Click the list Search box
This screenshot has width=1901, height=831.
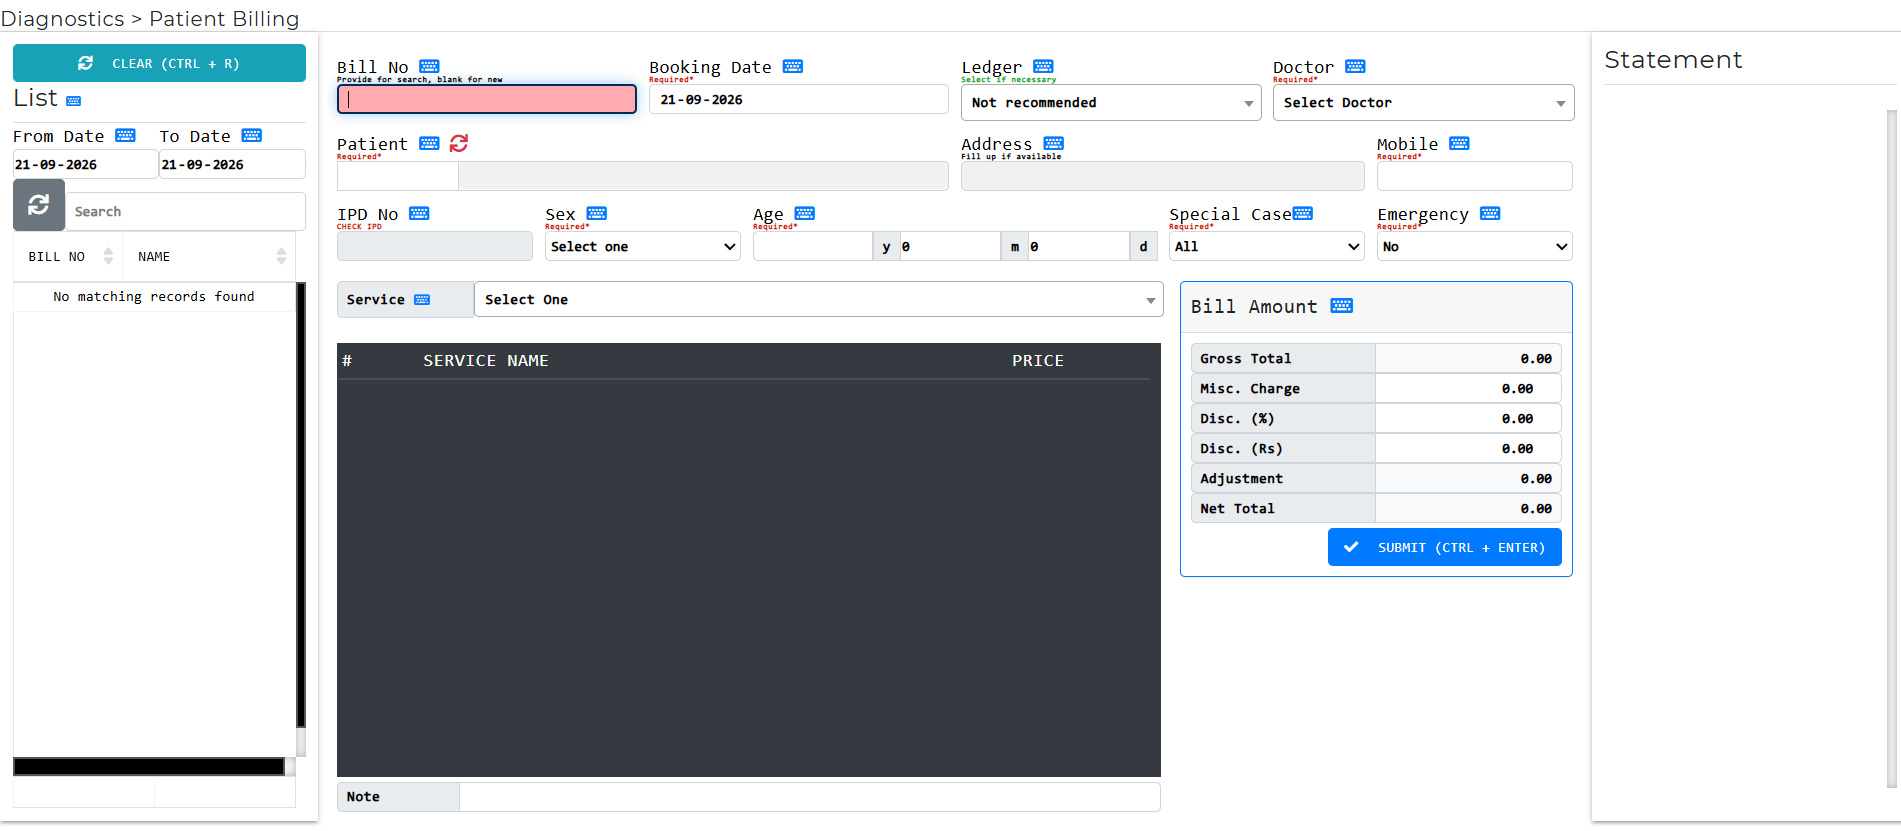coord(185,212)
